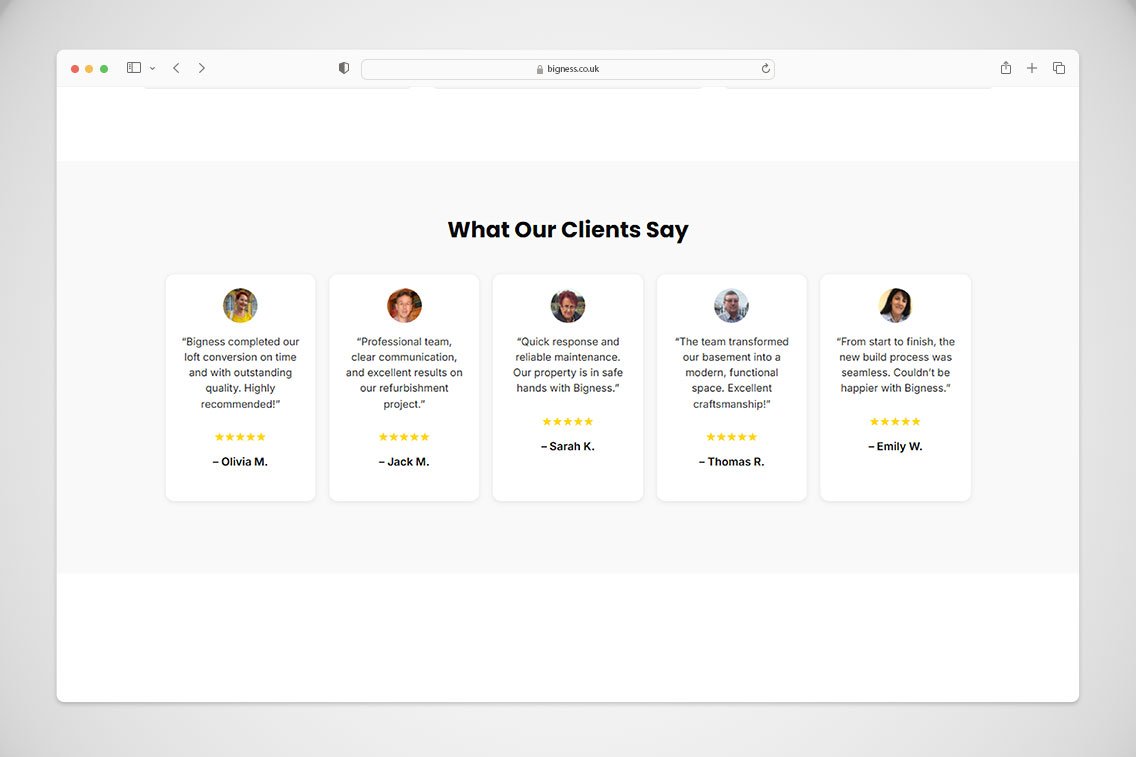
Task: Go forward using the forward arrow
Action: coord(201,68)
